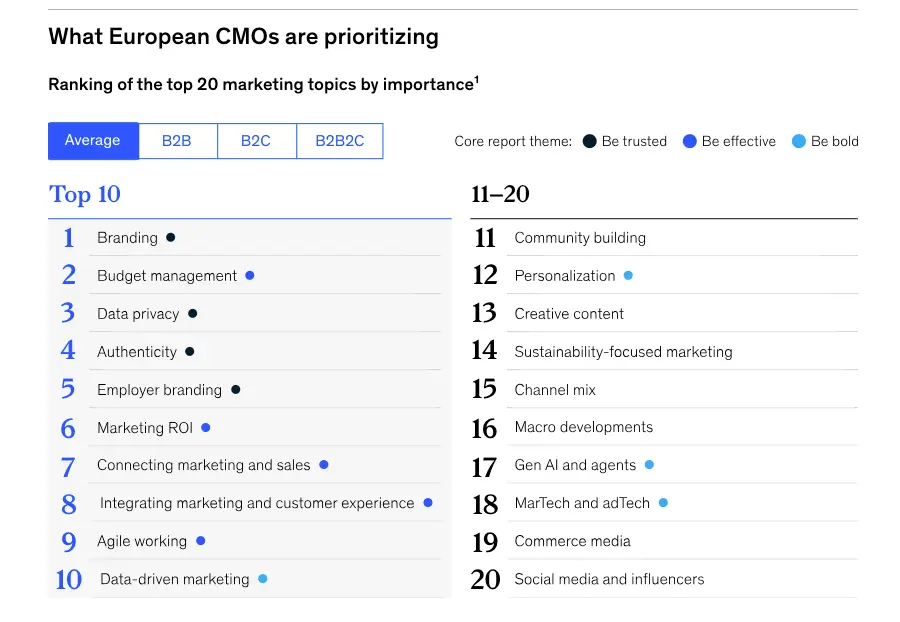The height and width of the screenshot is (622, 900).
Task: Click the dot beside MarTech and adTech
Action: [x=663, y=503]
